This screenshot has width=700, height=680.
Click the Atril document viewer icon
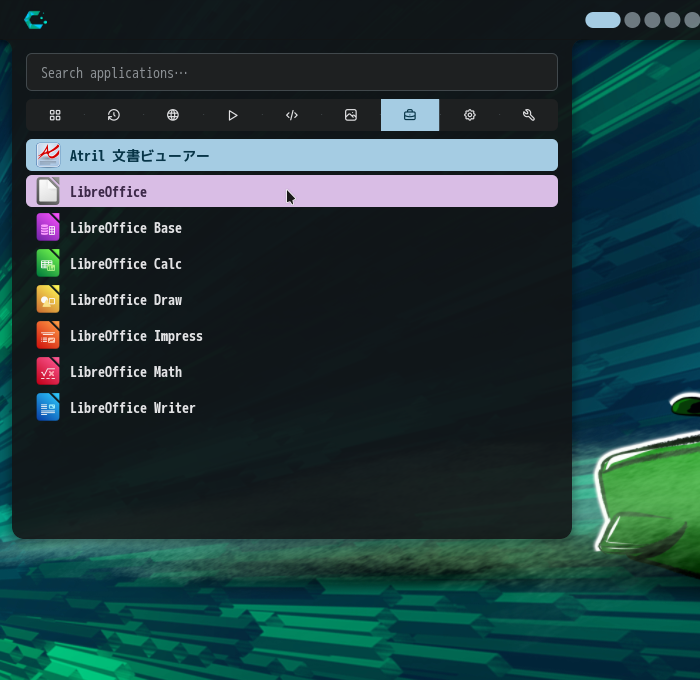[x=48, y=155]
